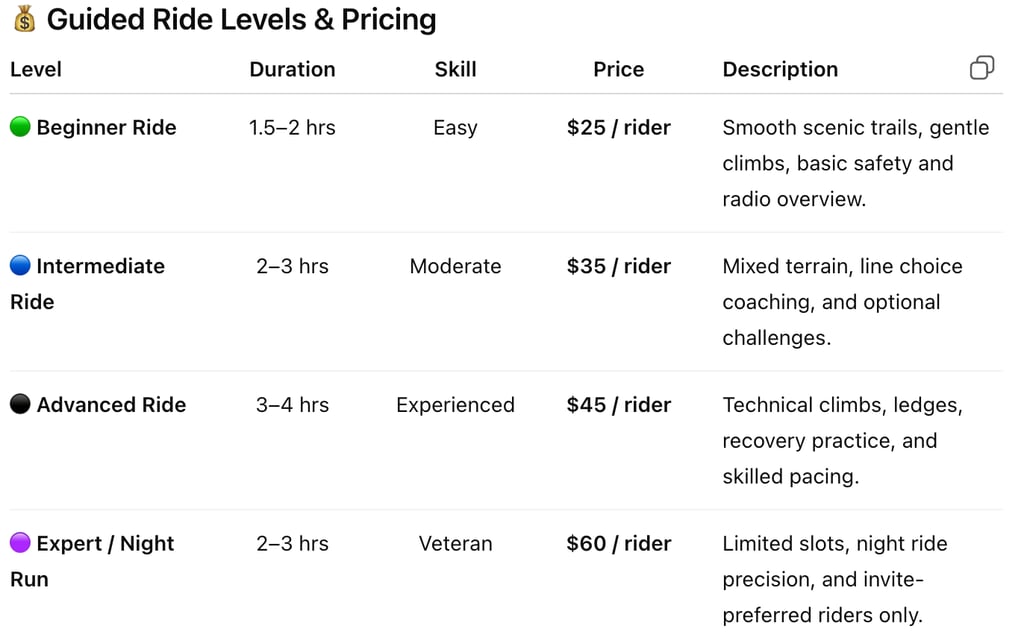This screenshot has width=1024, height=640.
Task: Click the $25 / rider price
Action: point(618,127)
